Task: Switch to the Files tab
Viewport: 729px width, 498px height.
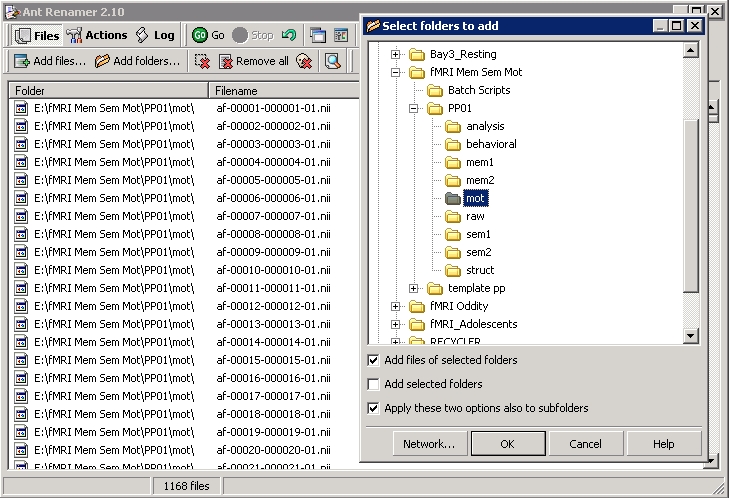Action: tap(37, 35)
